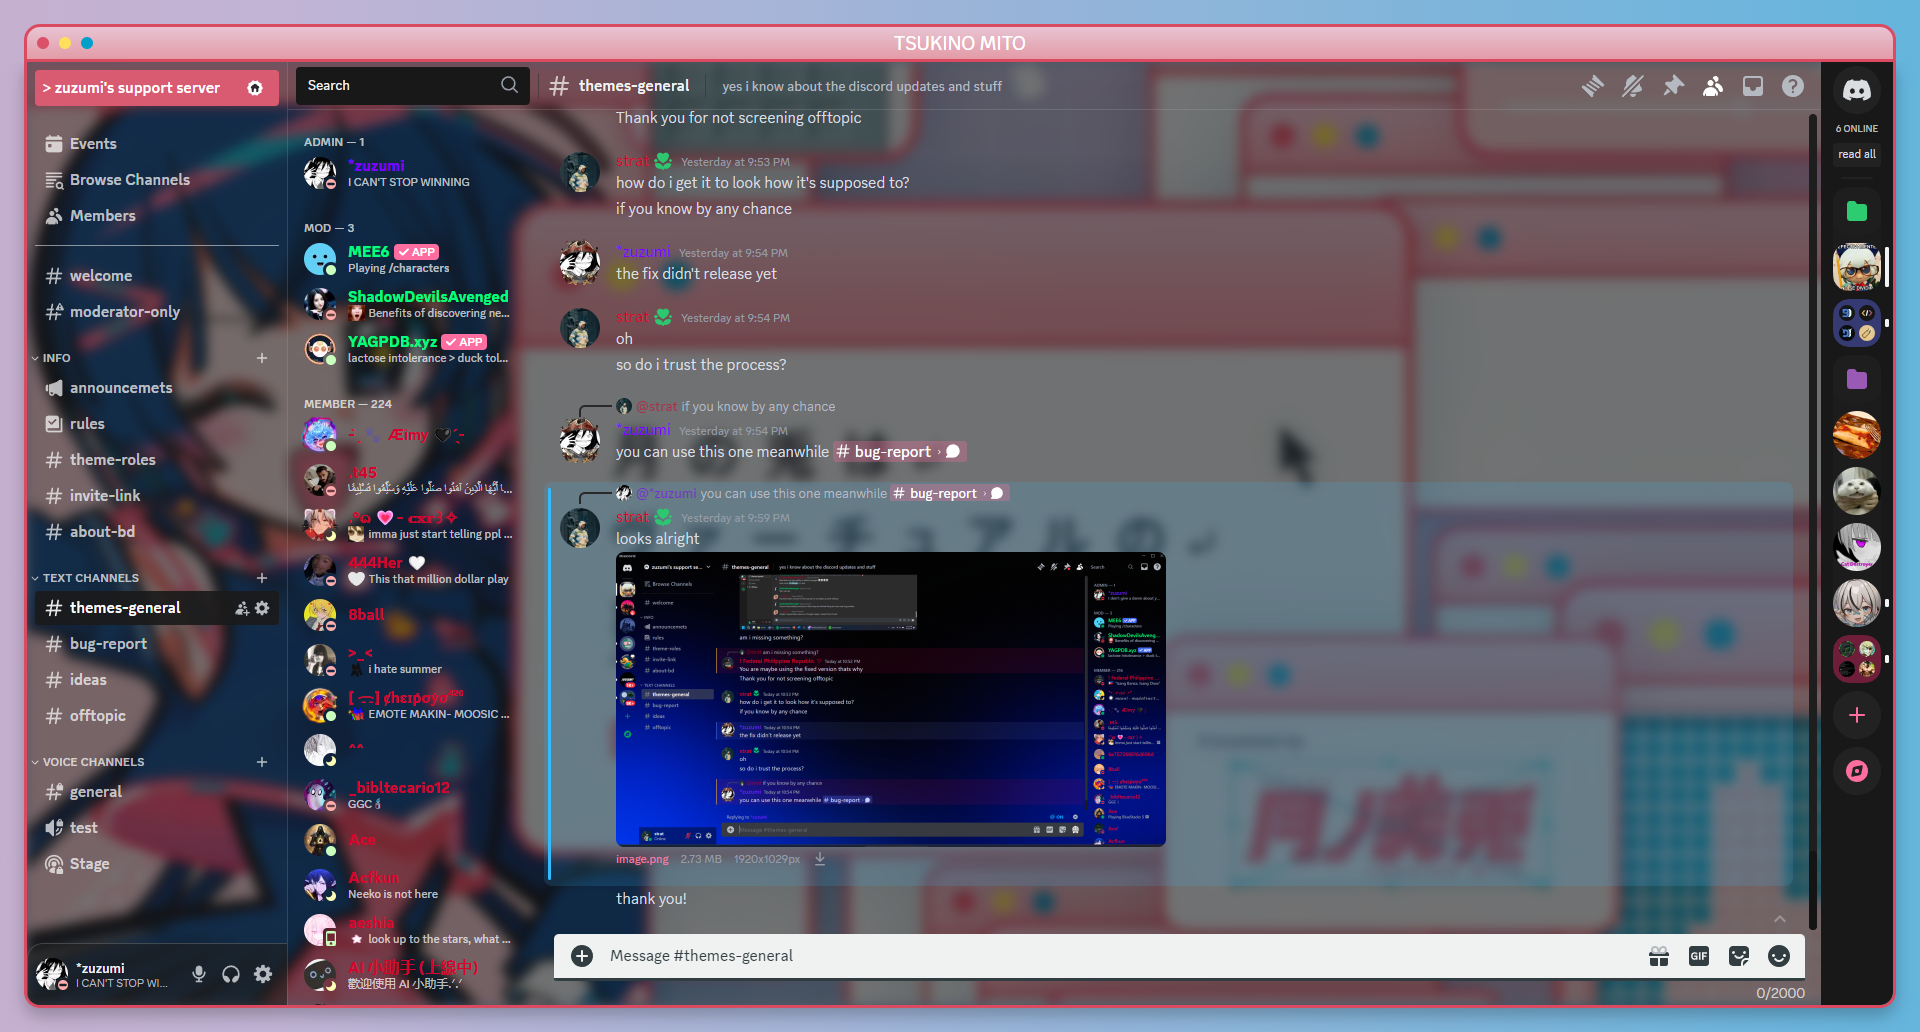Click the attach file plus icon
This screenshot has height=1032, width=1920.
point(582,956)
